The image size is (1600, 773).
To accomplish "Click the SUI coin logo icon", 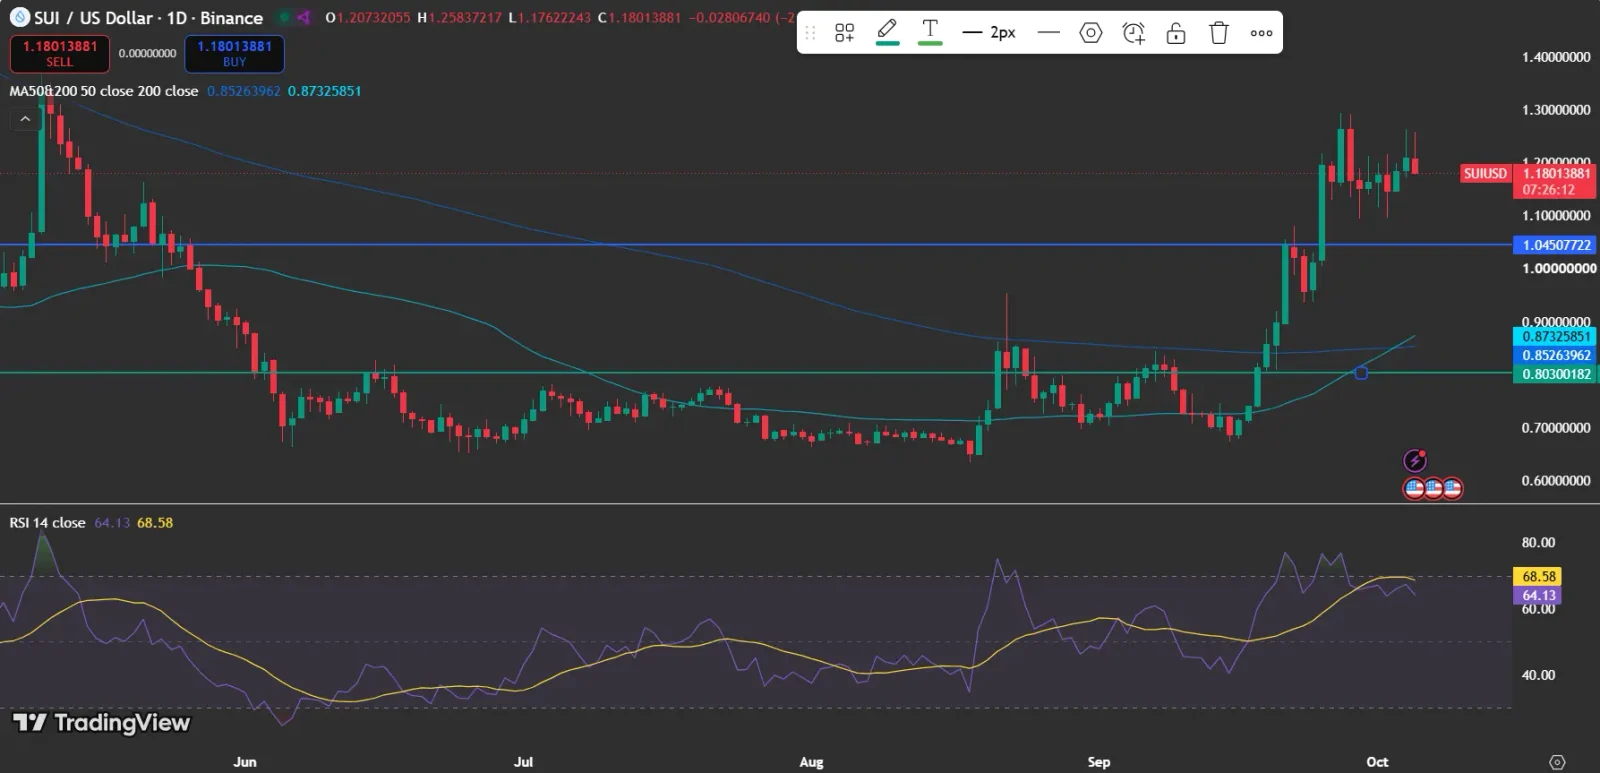I will tap(19, 18).
